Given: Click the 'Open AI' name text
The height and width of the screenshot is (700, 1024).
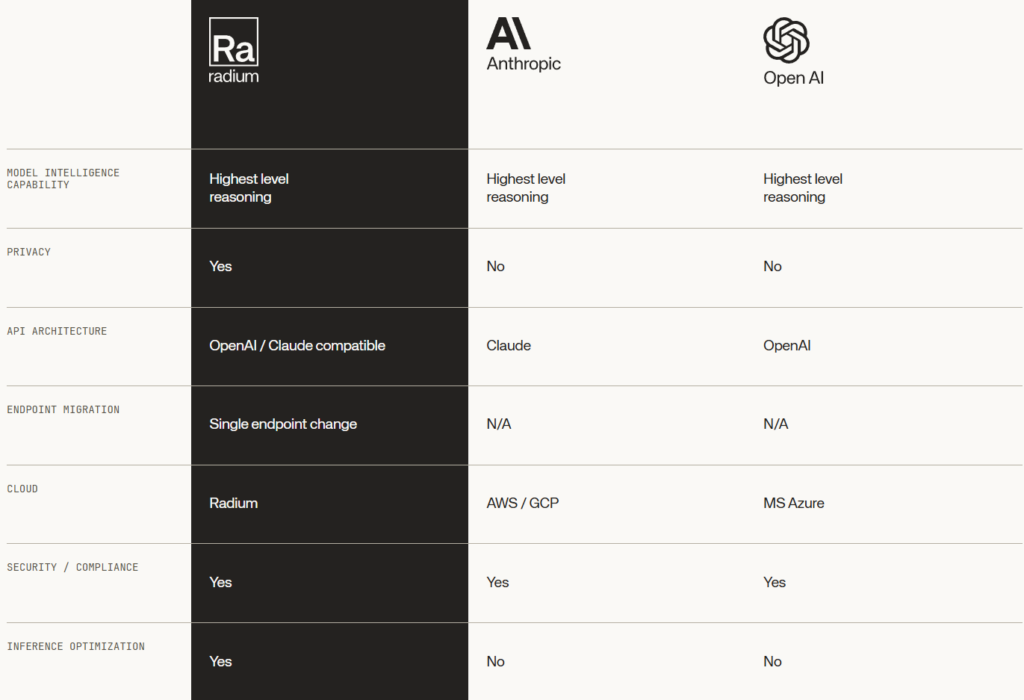Looking at the screenshot, I should pyautogui.click(x=793, y=78).
